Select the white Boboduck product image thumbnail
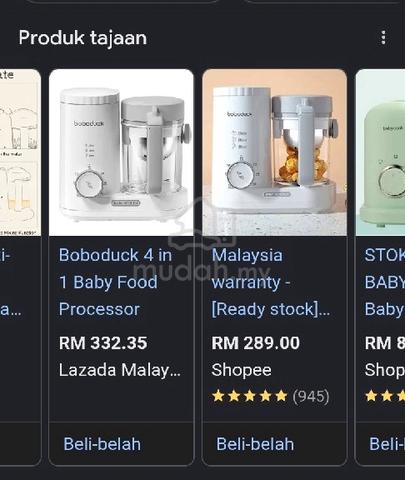Image resolution: width=405 pixels, height=480 pixels. click(121, 152)
